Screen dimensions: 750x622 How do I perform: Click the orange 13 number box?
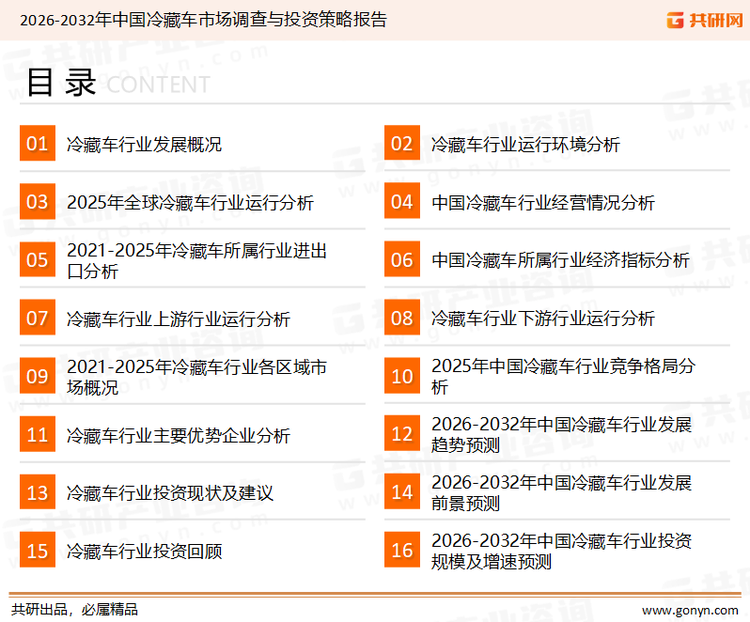37,492
